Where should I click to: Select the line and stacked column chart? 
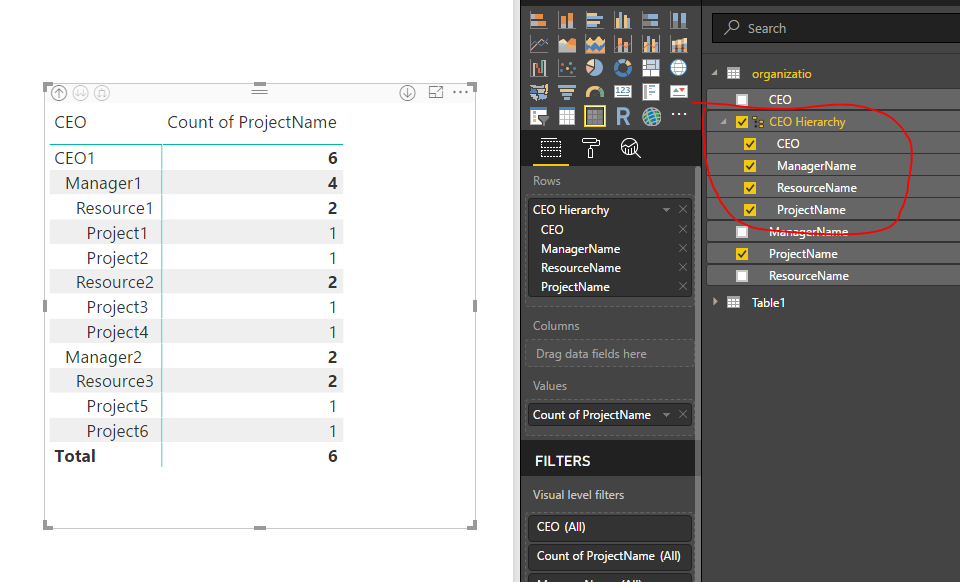click(x=623, y=44)
